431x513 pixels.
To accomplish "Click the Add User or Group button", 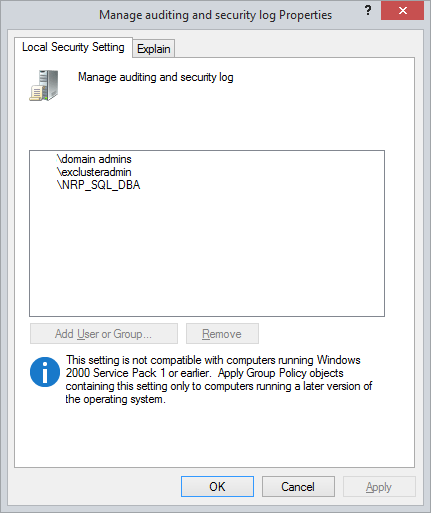I will (x=104, y=334).
